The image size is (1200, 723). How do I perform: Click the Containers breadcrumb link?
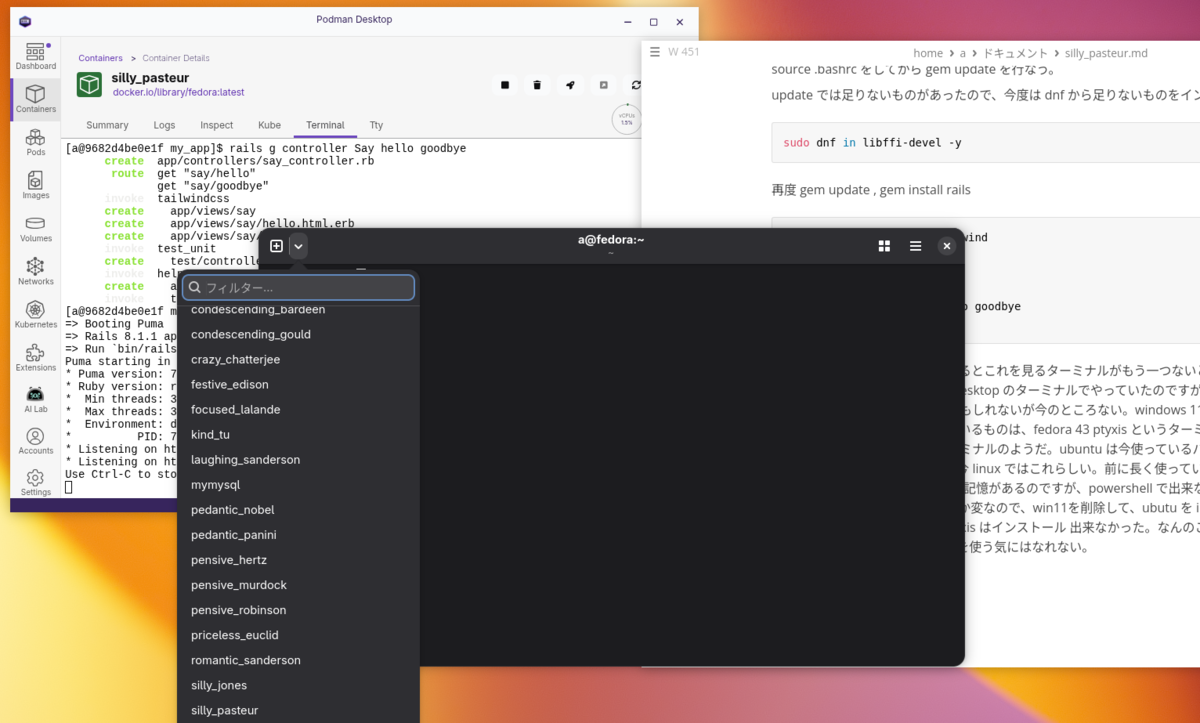pos(100,58)
